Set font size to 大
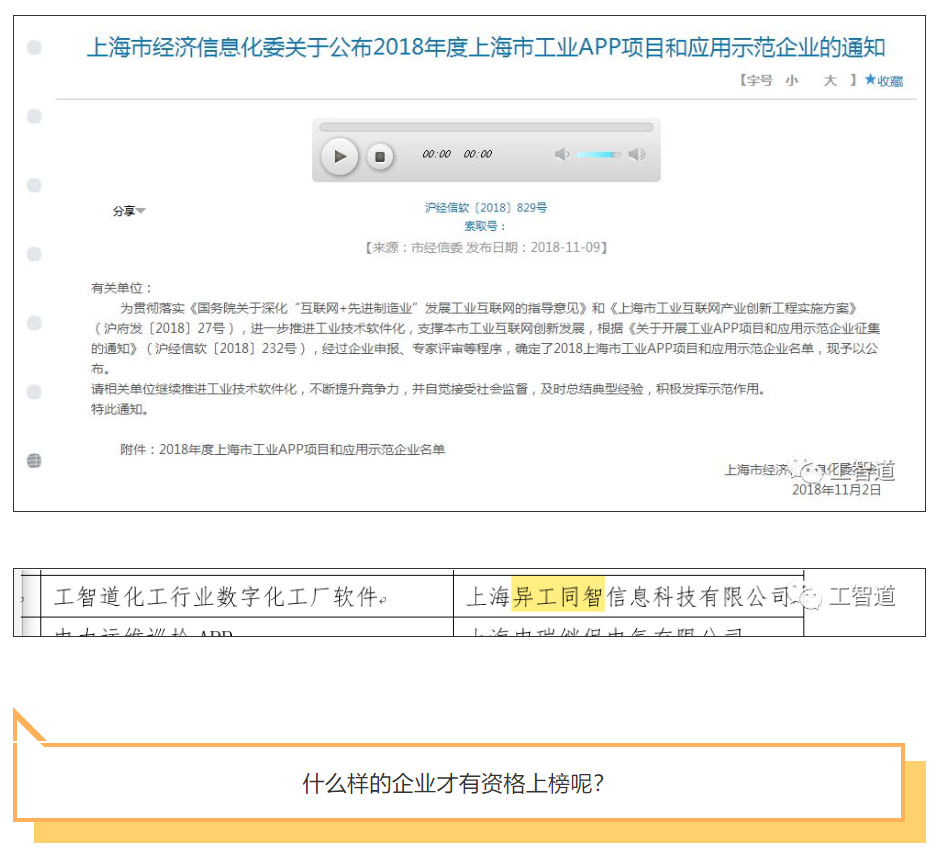This screenshot has width=947, height=865. (830, 81)
